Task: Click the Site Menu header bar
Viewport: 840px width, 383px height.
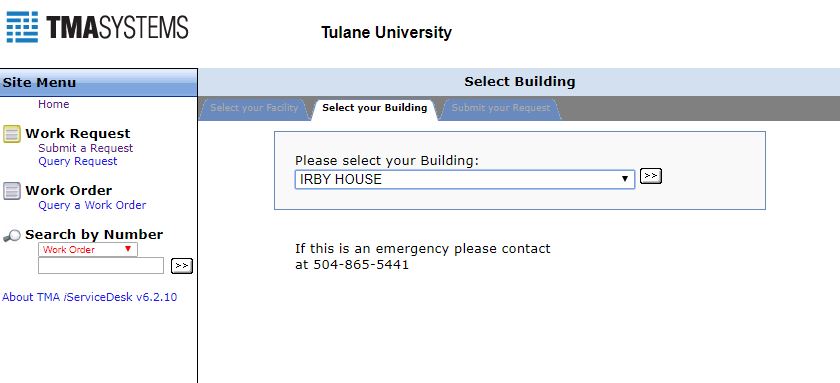Action: click(99, 83)
